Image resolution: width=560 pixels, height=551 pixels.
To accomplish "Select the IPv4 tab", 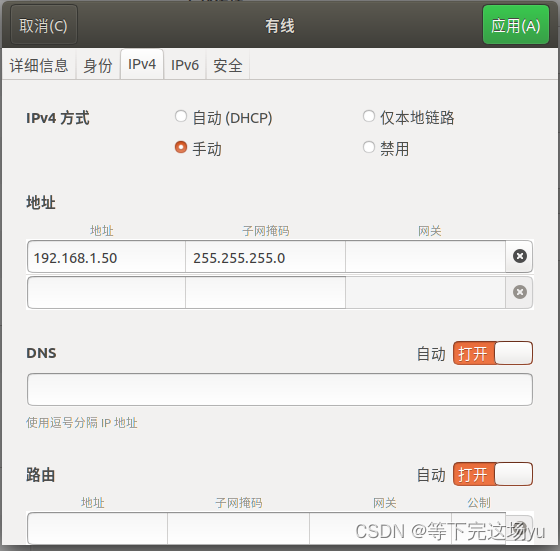I will coord(142,65).
